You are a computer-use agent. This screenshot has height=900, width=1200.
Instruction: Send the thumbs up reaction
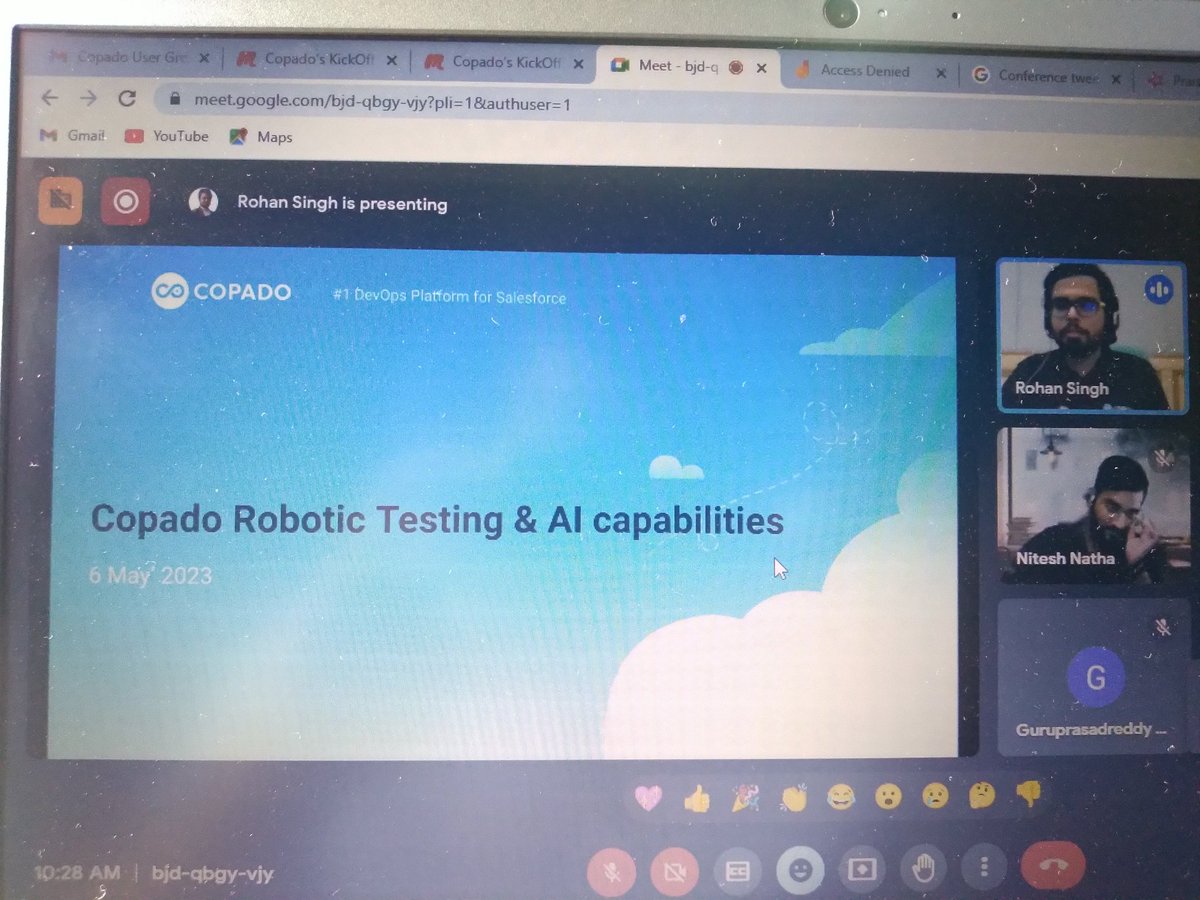click(696, 797)
